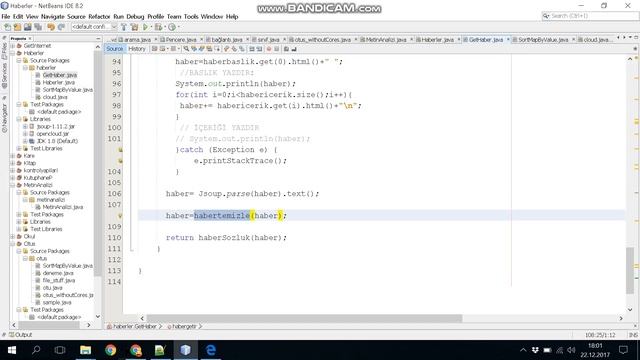Collapse the haberler package node
Image resolution: width=640 pixels, height=360 pixels.
[x=25, y=68]
